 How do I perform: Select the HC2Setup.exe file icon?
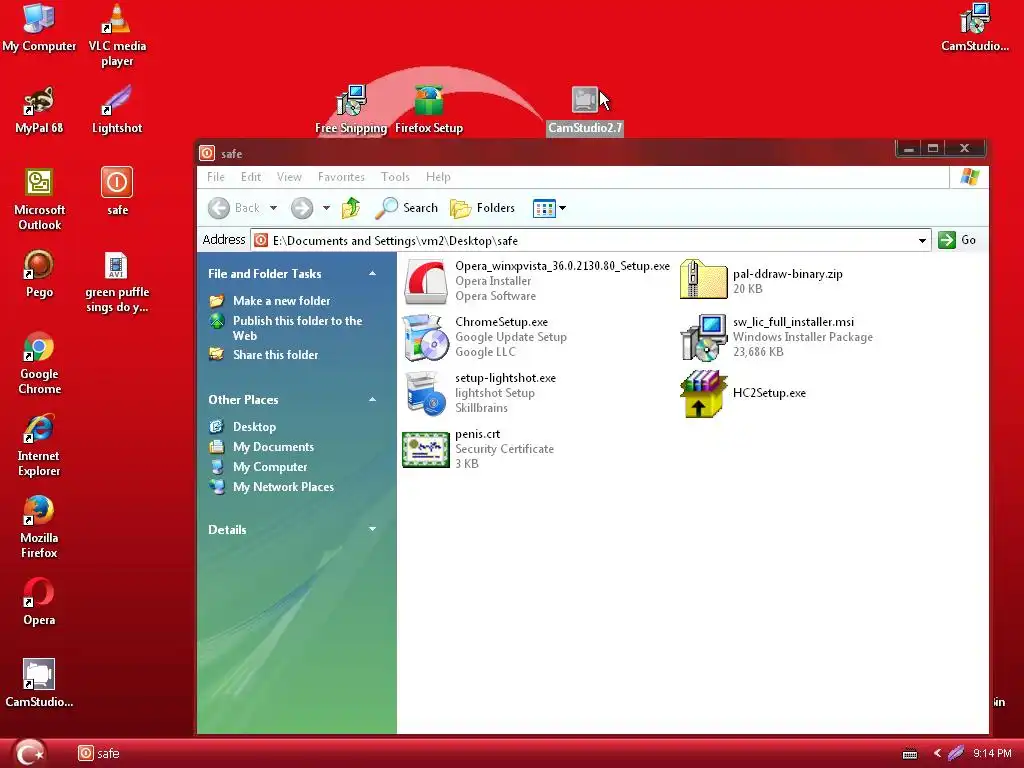pos(703,393)
